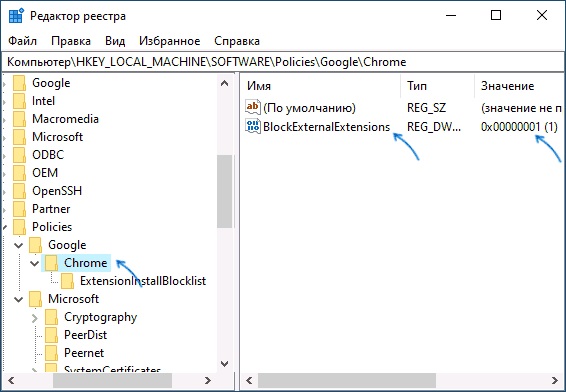Click values pane horizontal scroll right arrow
566x392 pixels.
pos(555,380)
